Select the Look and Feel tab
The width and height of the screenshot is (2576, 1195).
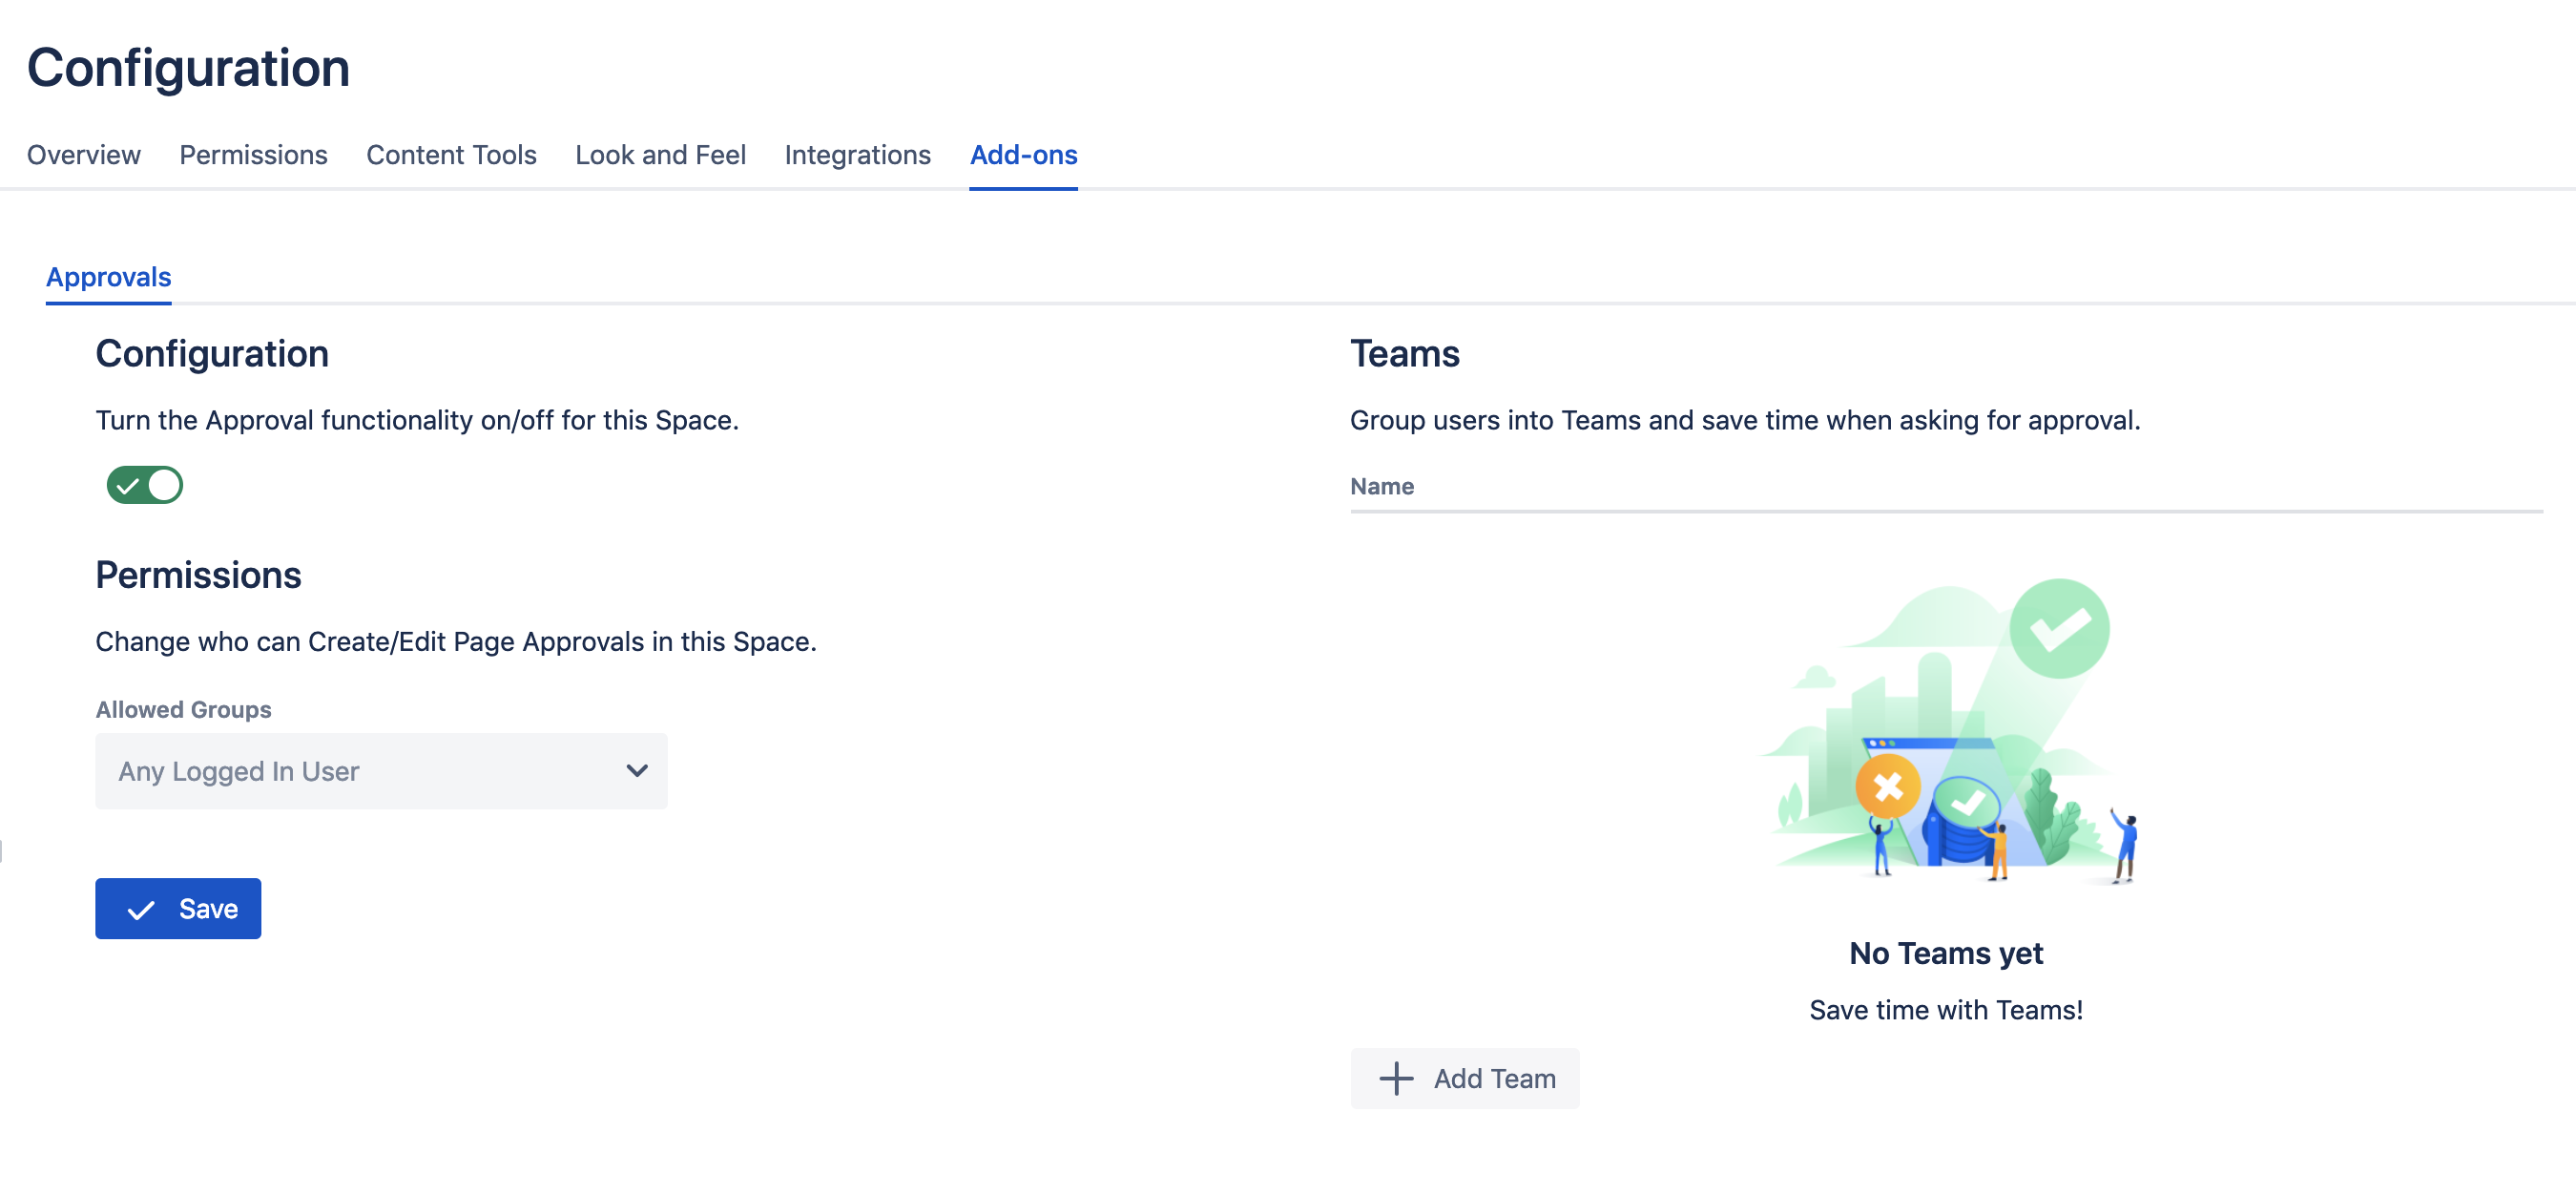pyautogui.click(x=660, y=155)
